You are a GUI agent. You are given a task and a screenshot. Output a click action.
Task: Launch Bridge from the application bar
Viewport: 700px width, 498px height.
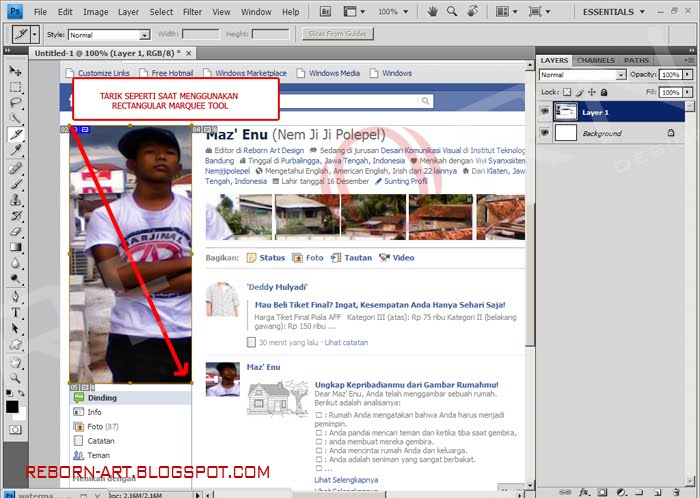pyautogui.click(x=325, y=12)
